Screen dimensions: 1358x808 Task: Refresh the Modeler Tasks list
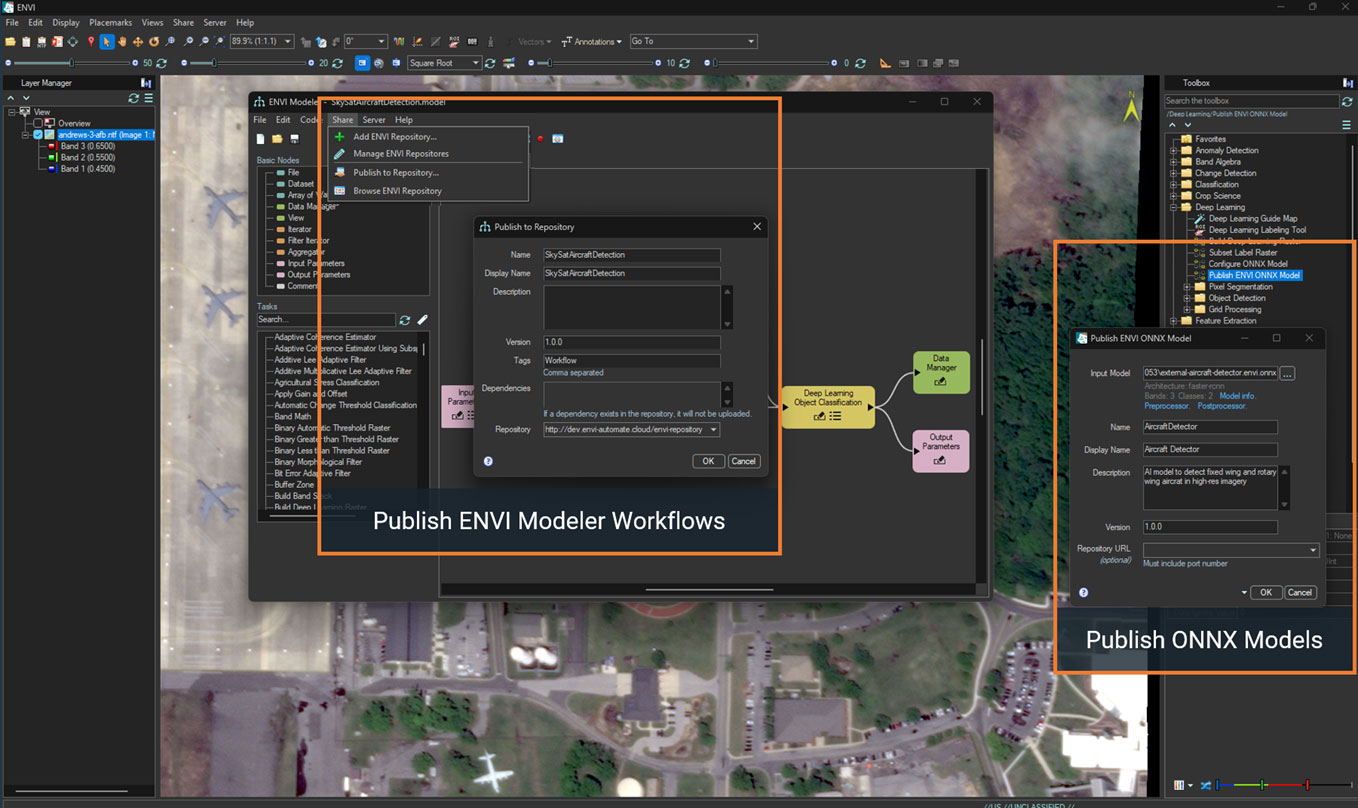405,320
